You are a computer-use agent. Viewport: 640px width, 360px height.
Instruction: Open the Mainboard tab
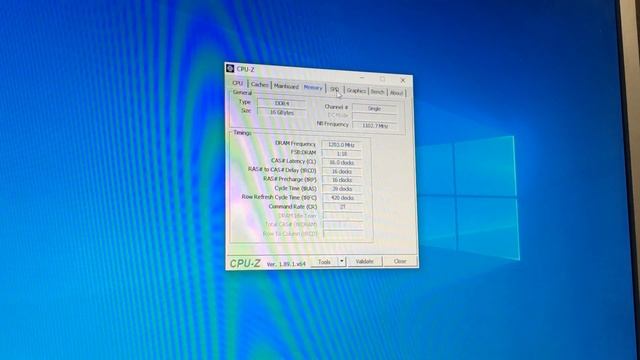coord(286,86)
